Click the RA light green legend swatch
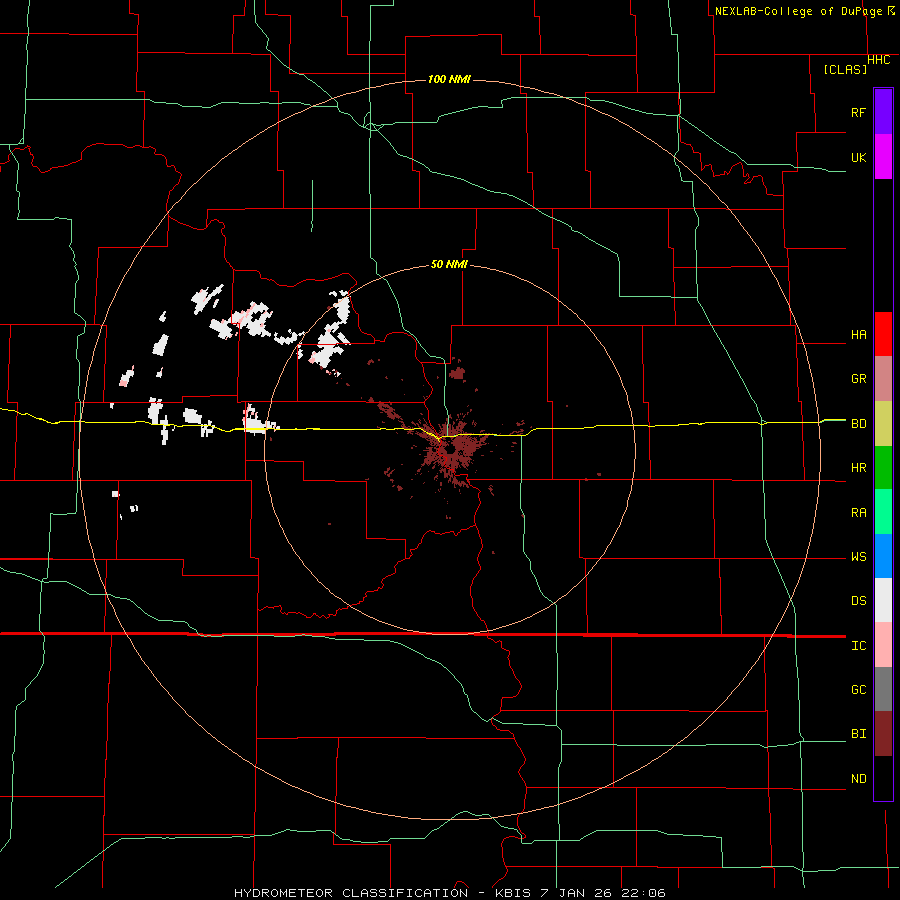The width and height of the screenshot is (900, 900). click(883, 512)
